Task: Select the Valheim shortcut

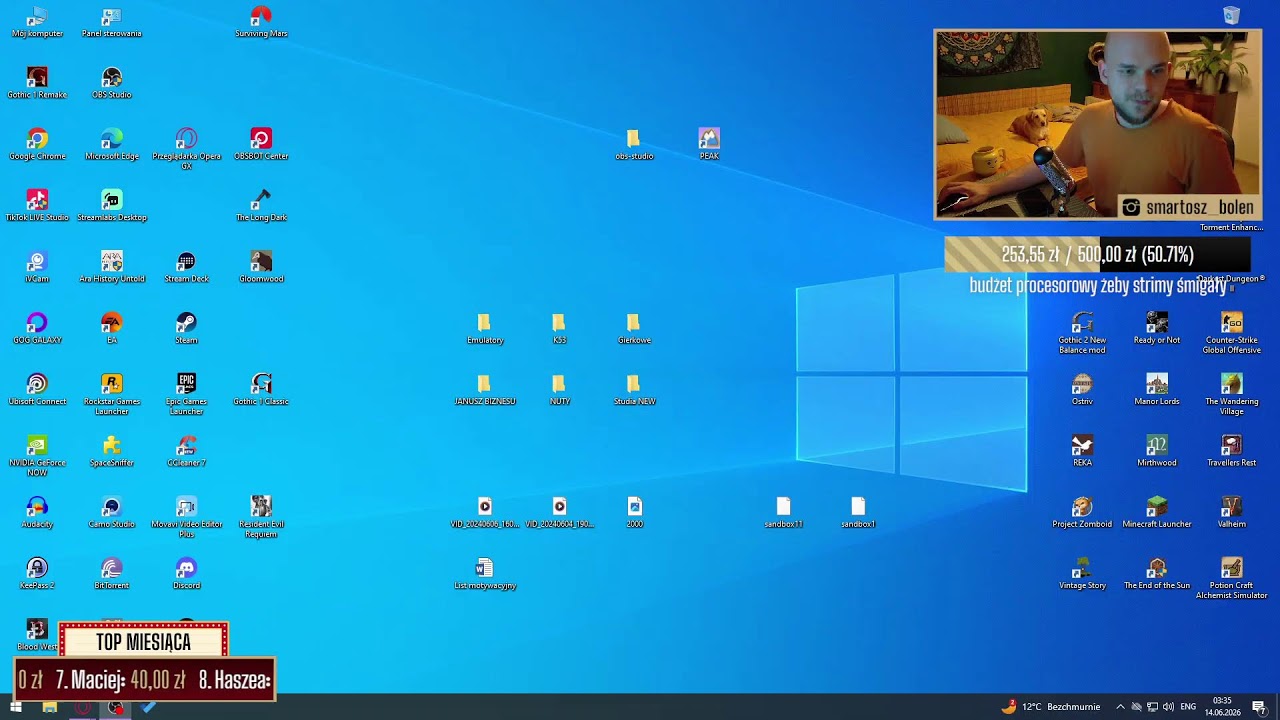Action: tap(1232, 512)
